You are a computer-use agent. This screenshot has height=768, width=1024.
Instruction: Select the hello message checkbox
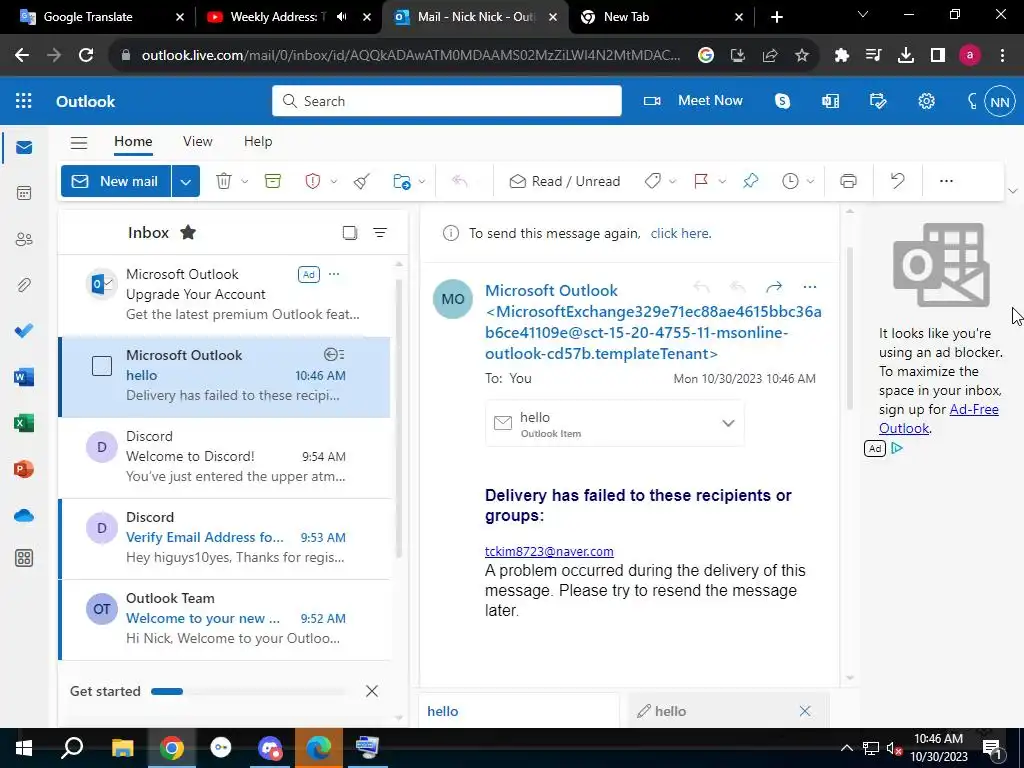click(102, 366)
